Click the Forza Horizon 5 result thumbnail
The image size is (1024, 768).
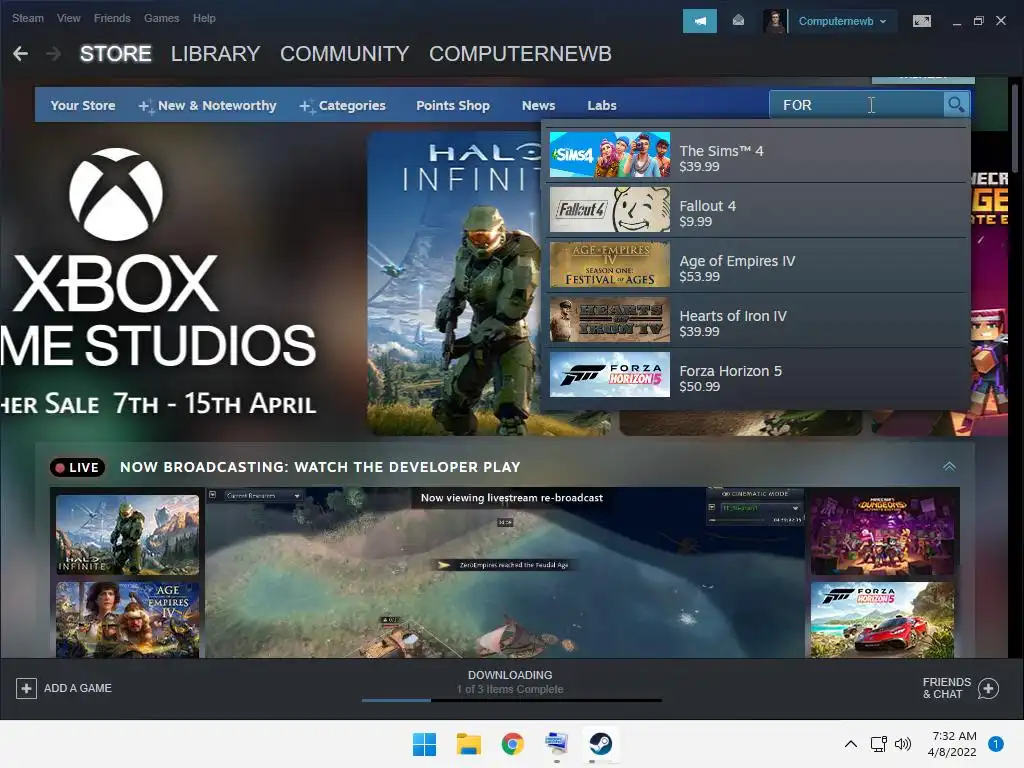pyautogui.click(x=609, y=375)
